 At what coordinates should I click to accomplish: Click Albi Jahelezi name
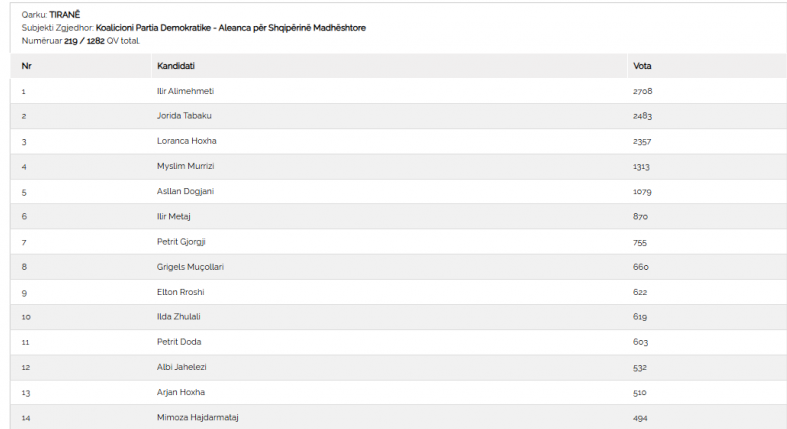point(182,367)
